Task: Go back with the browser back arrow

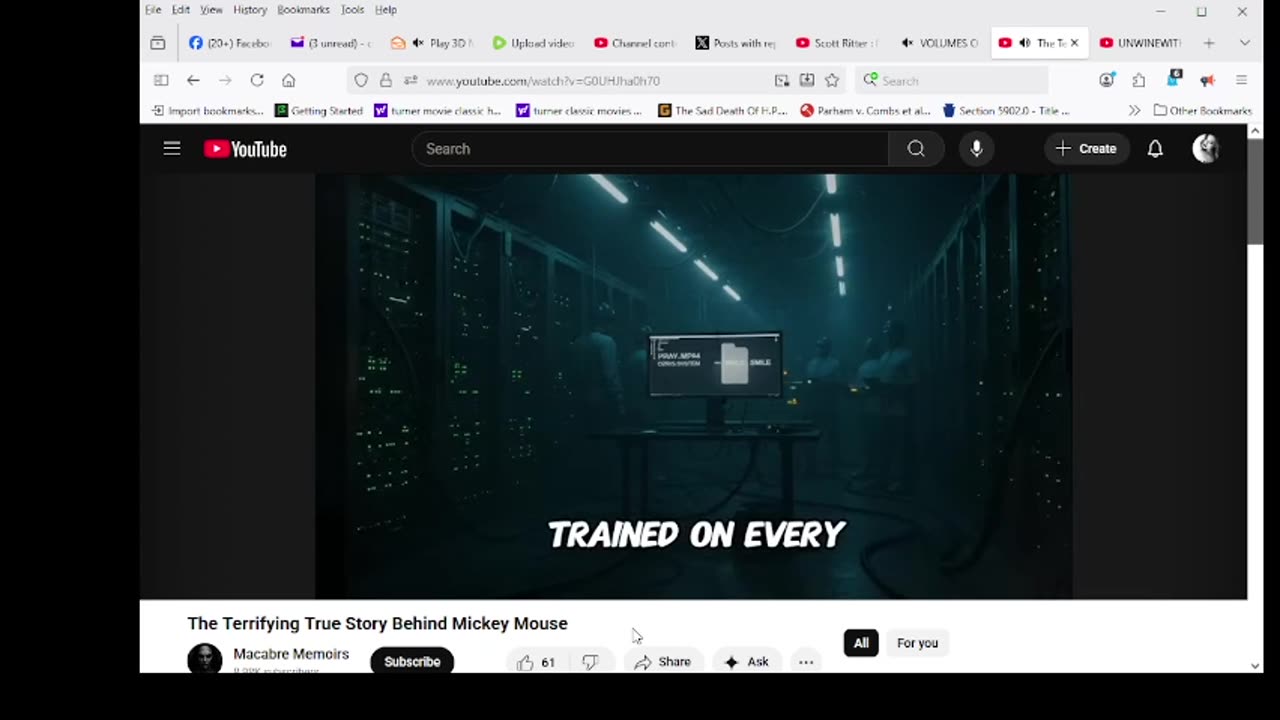Action: coord(193,80)
